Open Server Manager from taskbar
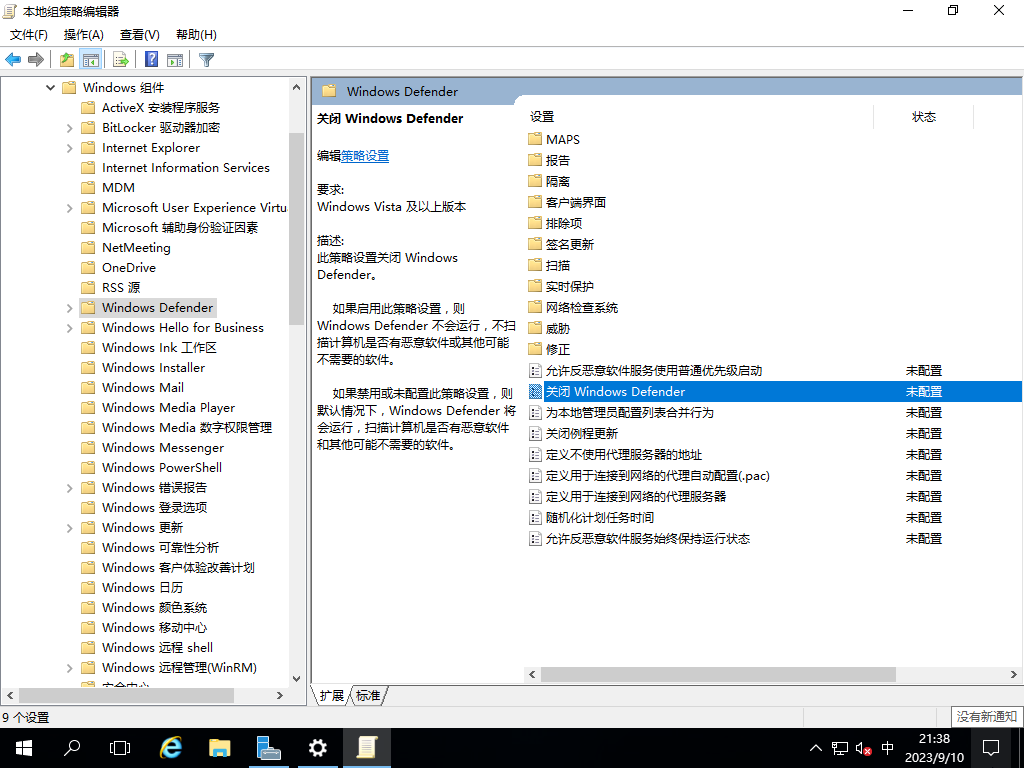The height and width of the screenshot is (768, 1024). [x=268, y=748]
